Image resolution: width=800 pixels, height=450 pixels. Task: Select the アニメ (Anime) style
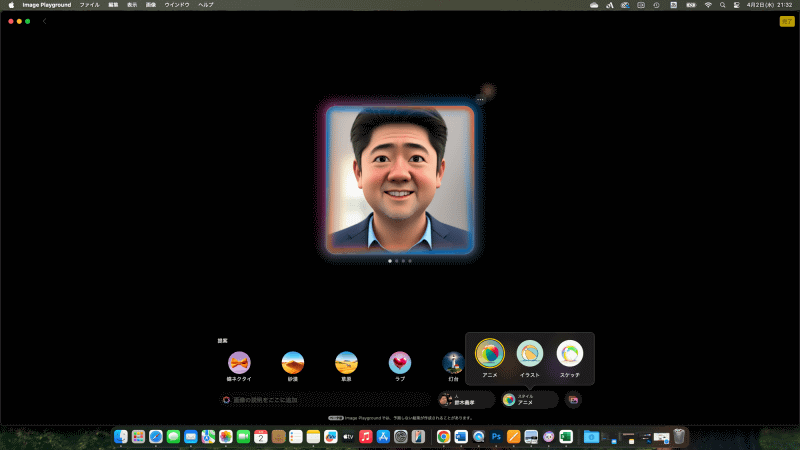489,352
